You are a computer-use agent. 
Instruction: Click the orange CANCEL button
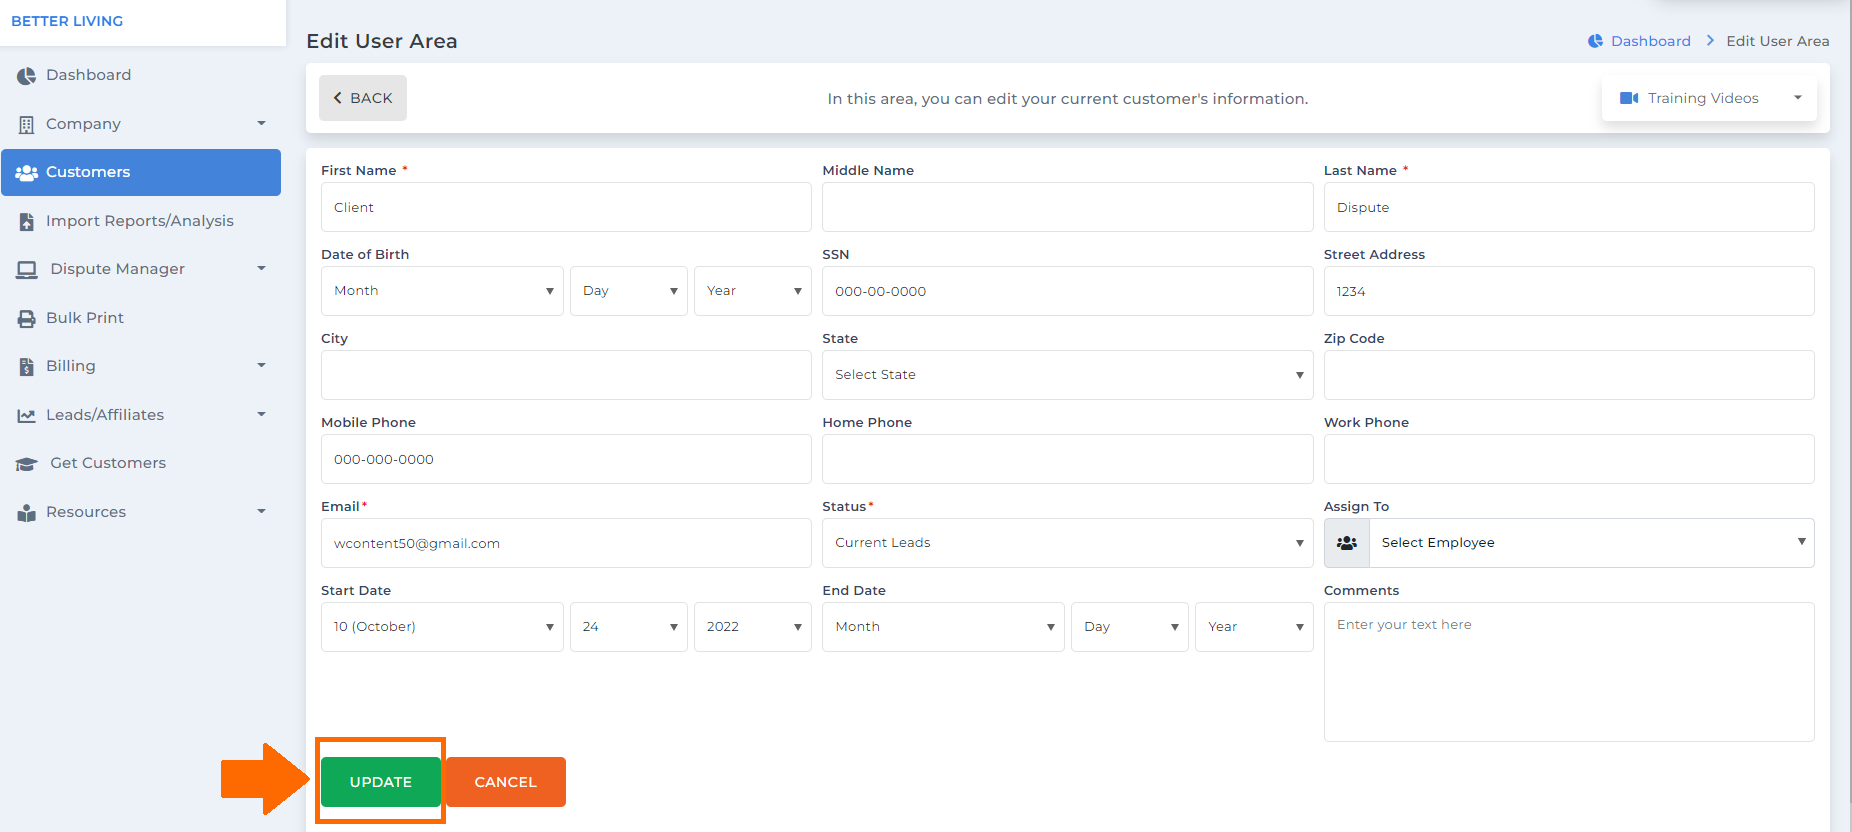(506, 782)
